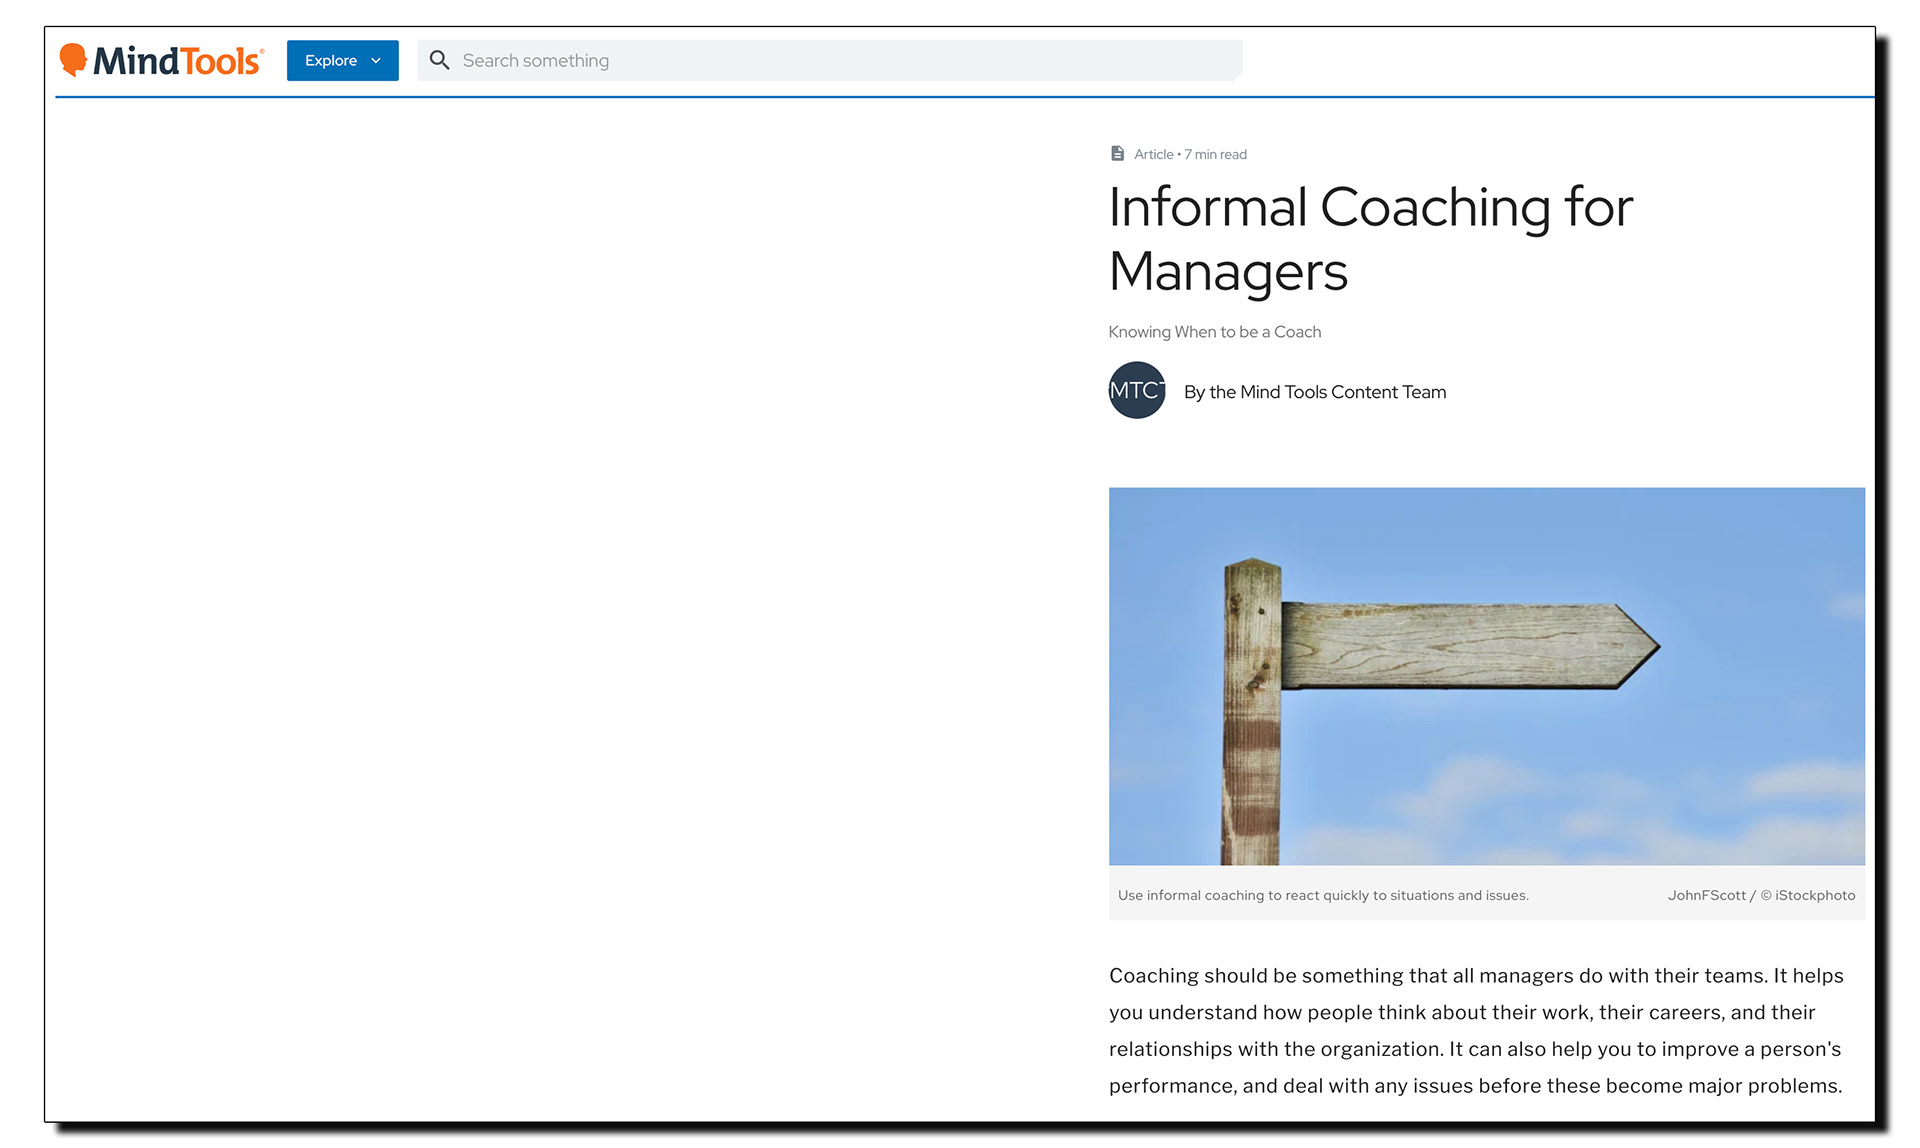Click the orange MindTools head logo icon
Viewport: 1920px width, 1148px height.
point(73,59)
